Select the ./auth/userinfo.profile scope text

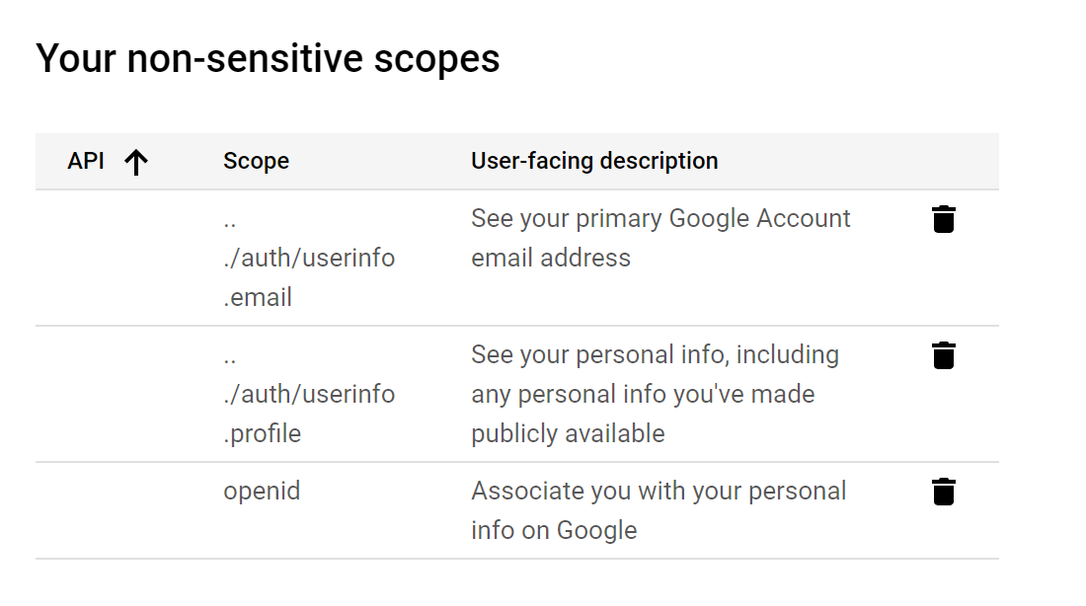click(309, 394)
